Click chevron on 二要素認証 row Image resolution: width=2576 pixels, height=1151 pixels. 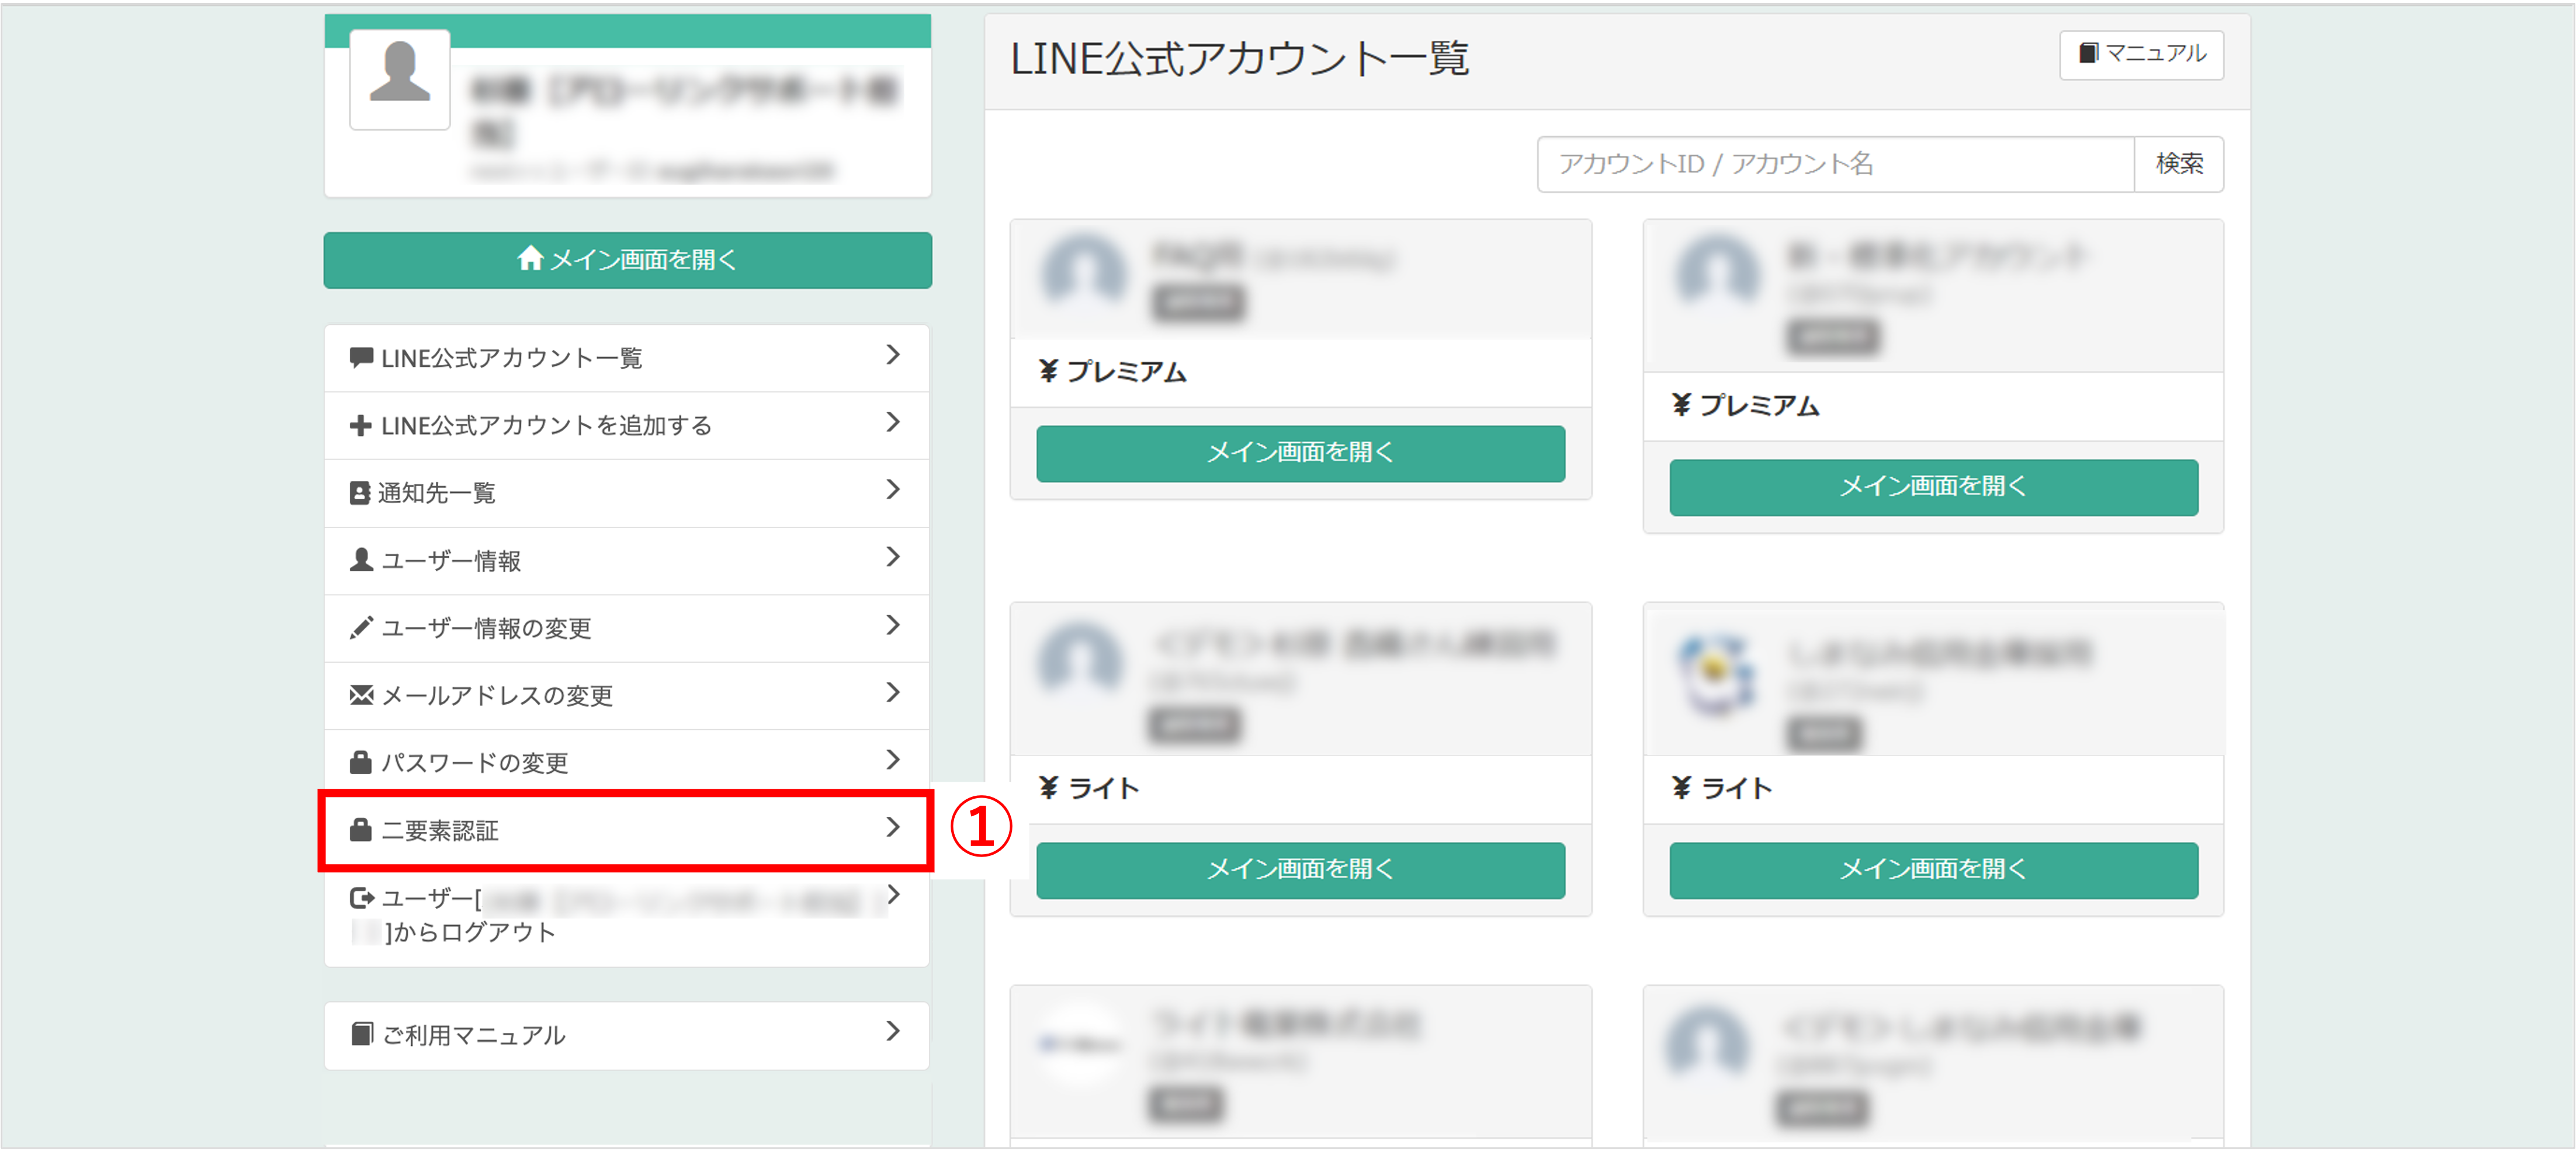893,828
